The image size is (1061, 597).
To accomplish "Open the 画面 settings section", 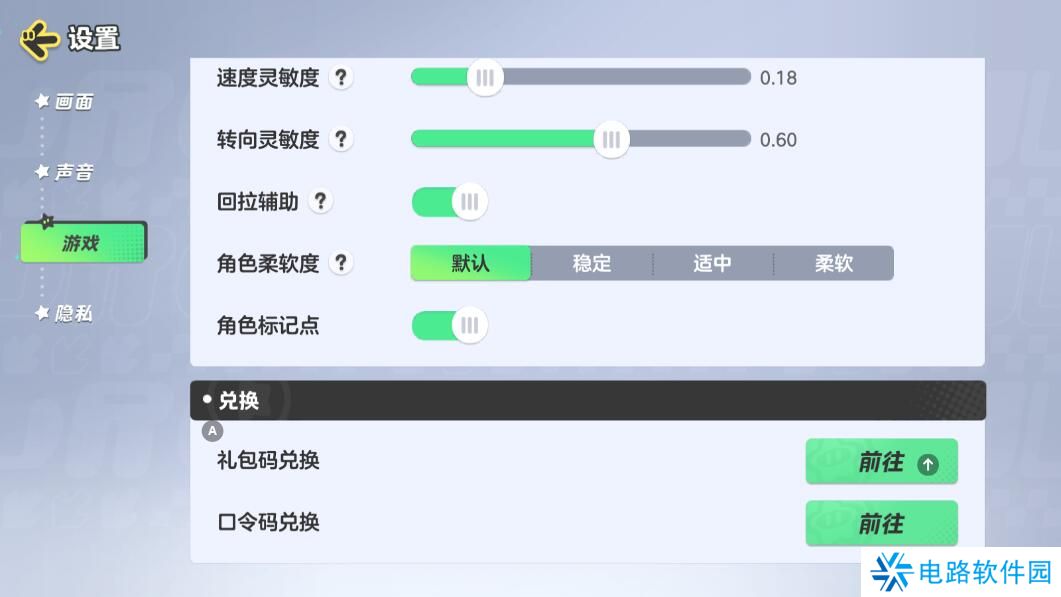I will tap(75, 101).
